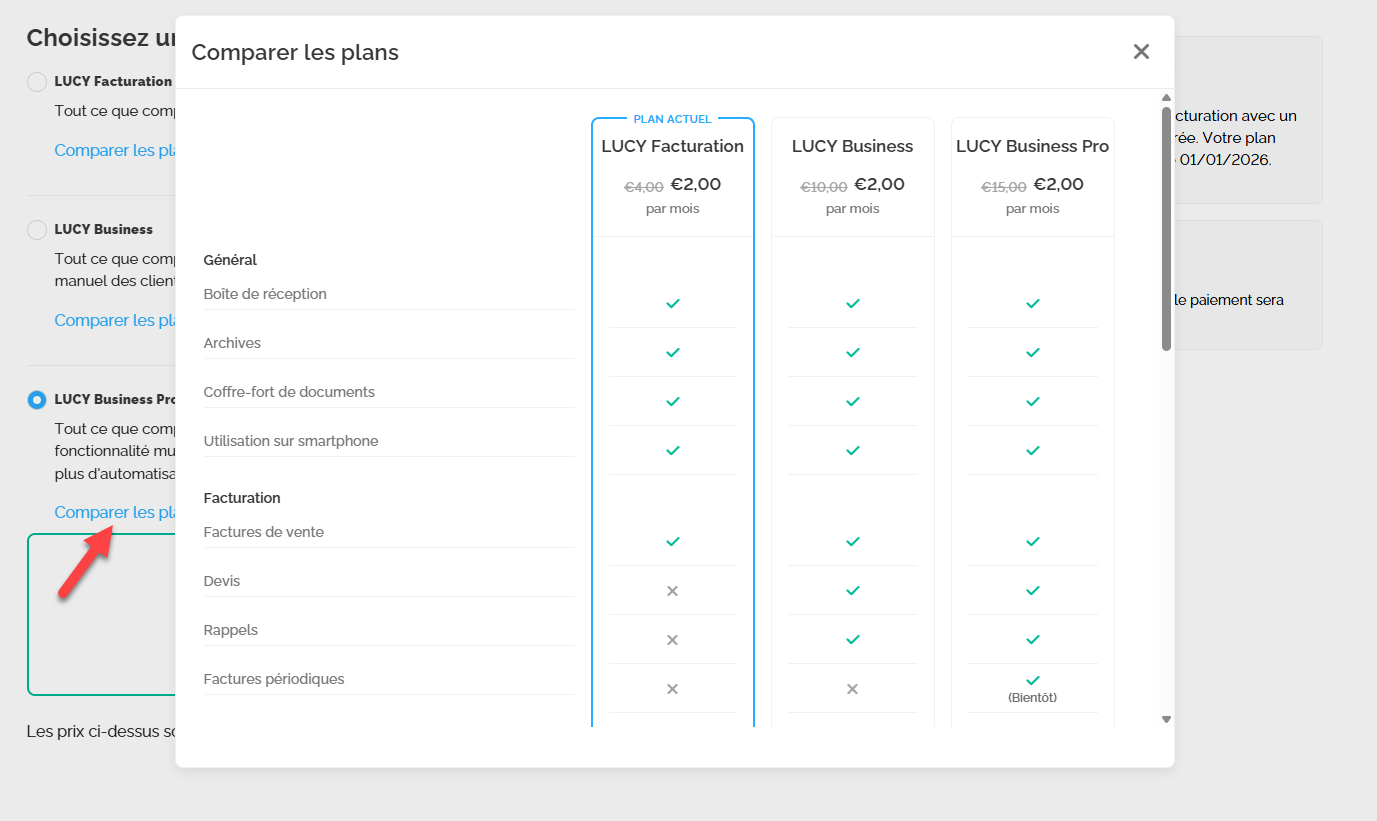Click the Devis cross icon for LUCY Facturation
The width and height of the screenshot is (1377, 821).
[x=673, y=591]
